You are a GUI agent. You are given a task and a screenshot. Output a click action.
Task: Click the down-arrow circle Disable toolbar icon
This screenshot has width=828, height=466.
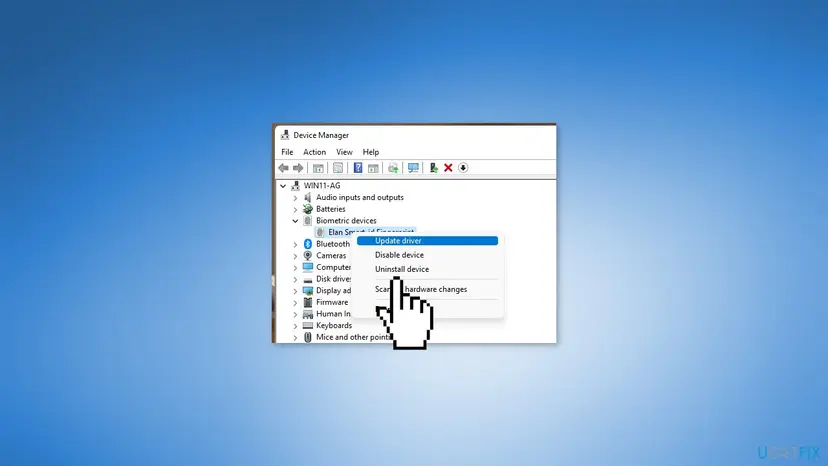[463, 168]
